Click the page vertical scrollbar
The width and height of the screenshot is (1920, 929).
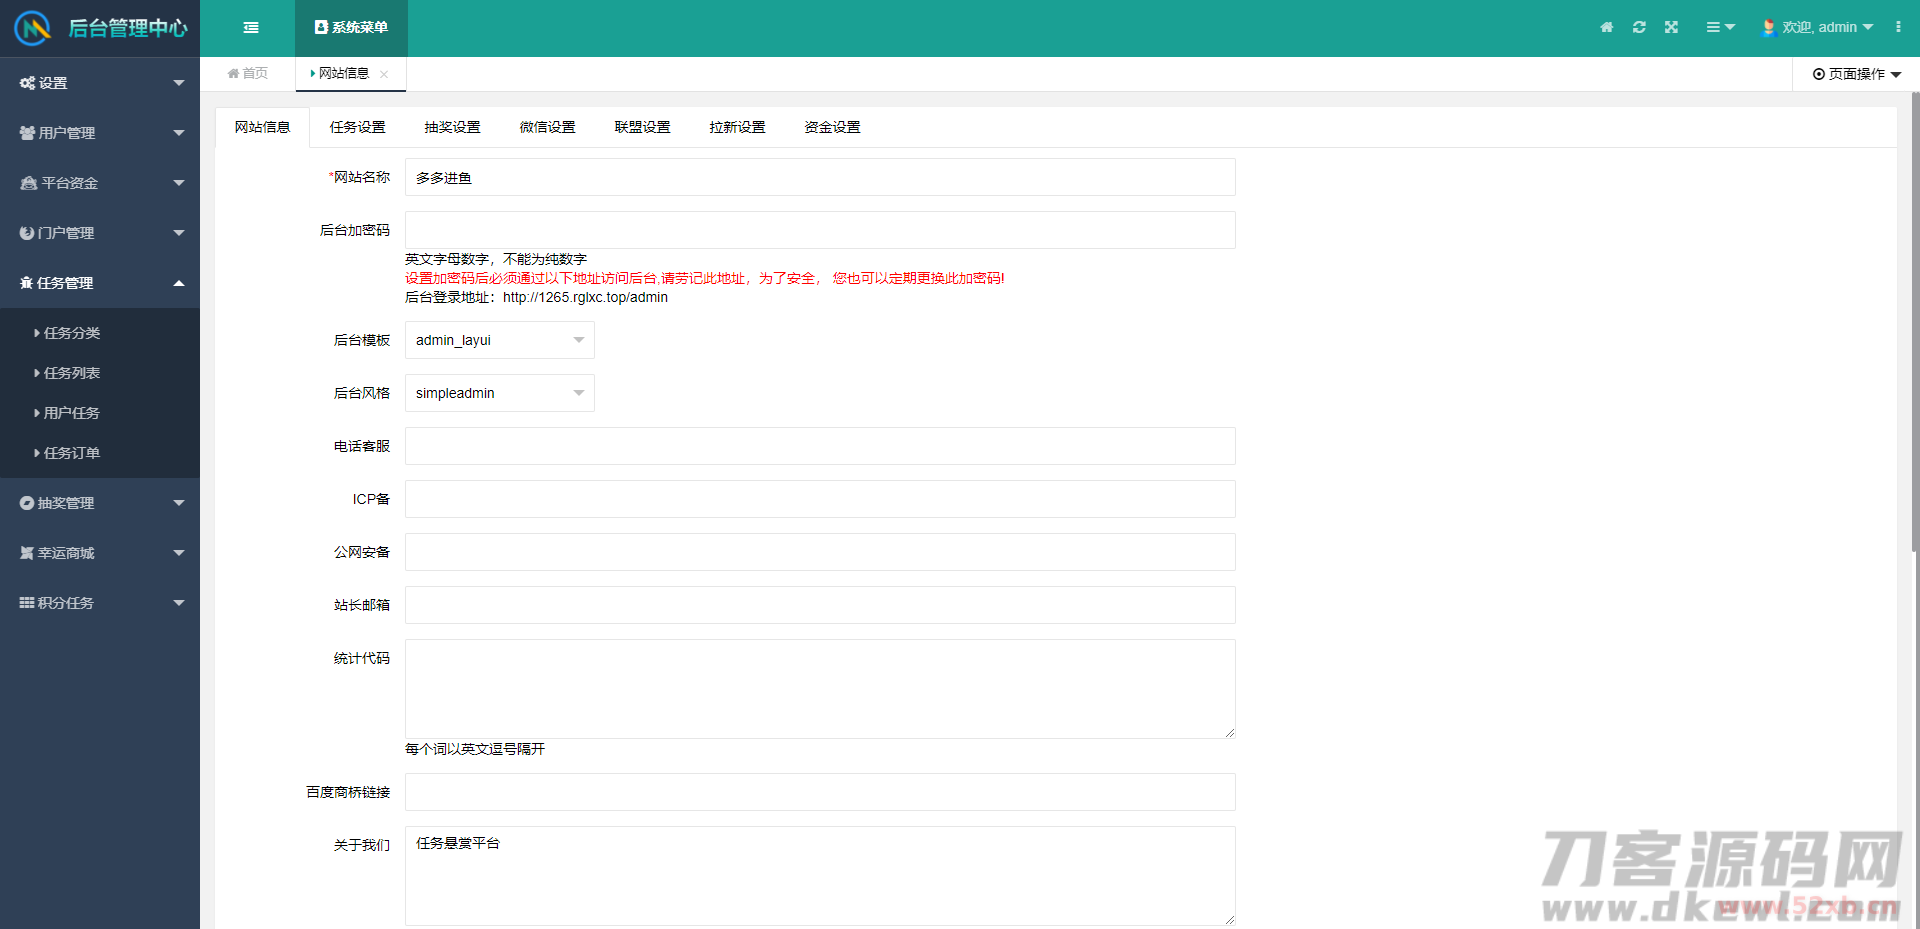1914,320
